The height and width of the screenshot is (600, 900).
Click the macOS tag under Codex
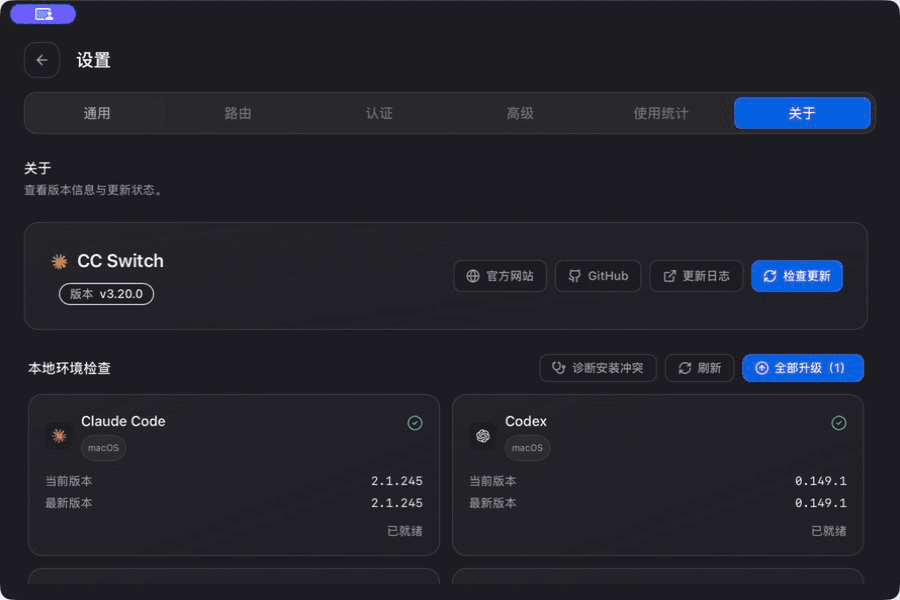pos(527,448)
